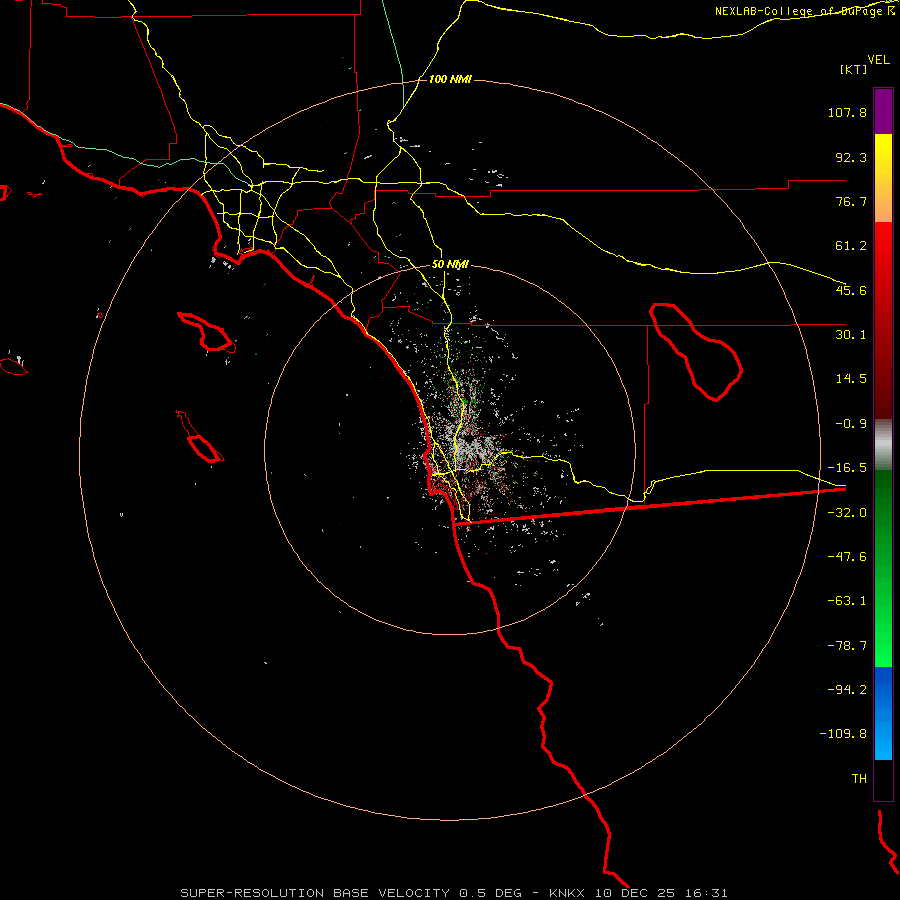This screenshot has height=900, width=900.
Task: Click the [KT] units label
Action: point(854,69)
